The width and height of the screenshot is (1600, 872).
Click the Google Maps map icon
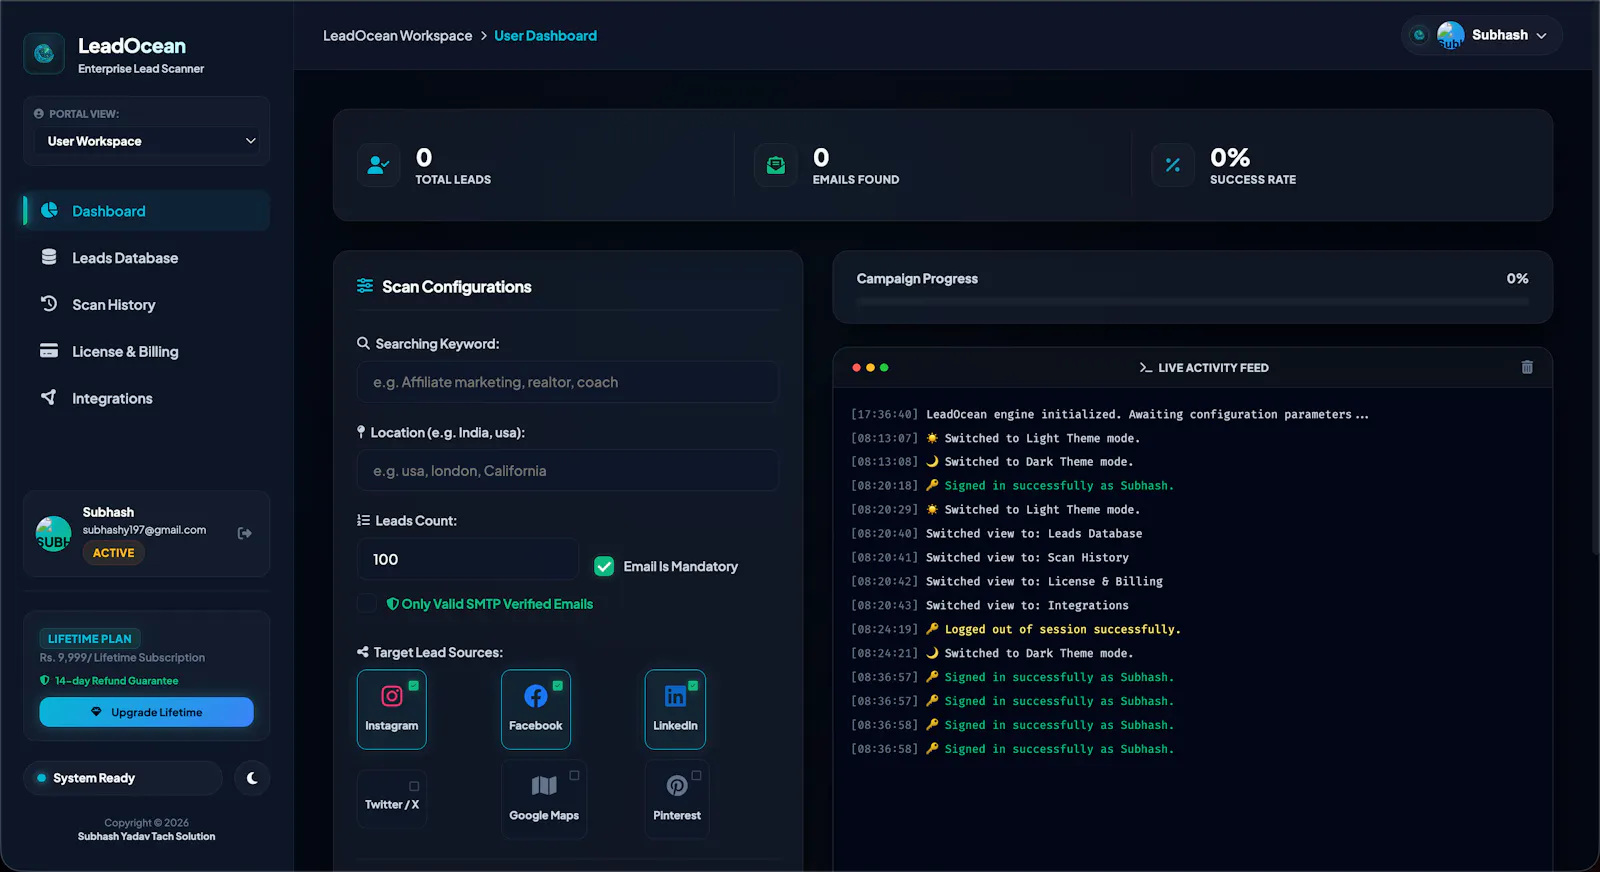pos(544,786)
